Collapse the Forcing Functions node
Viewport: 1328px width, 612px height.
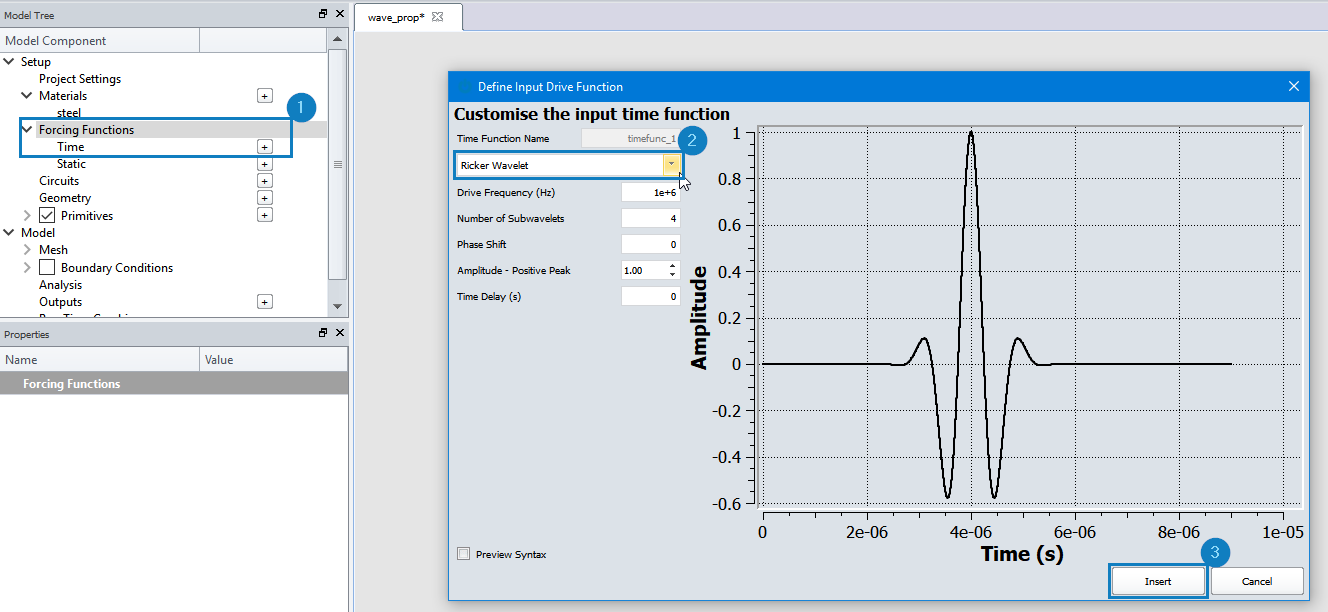point(28,130)
